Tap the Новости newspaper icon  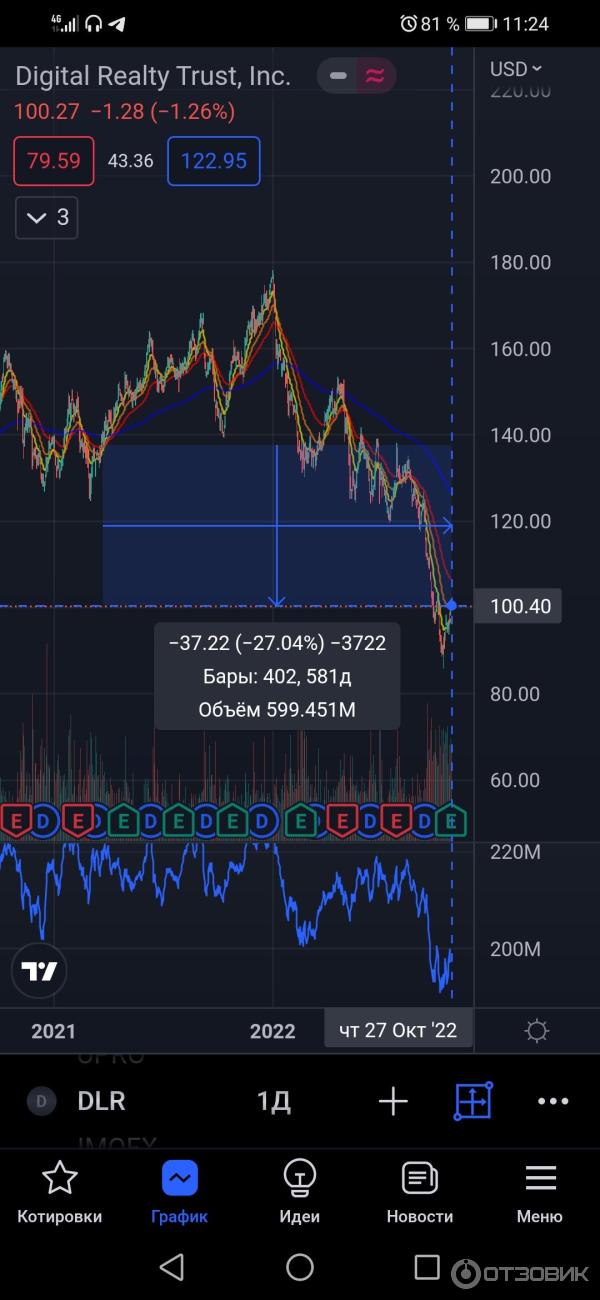420,1179
